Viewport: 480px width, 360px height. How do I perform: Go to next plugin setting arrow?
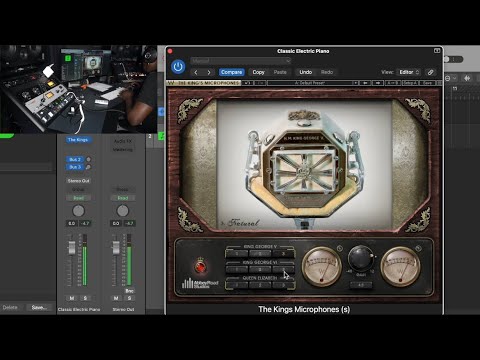click(x=209, y=72)
